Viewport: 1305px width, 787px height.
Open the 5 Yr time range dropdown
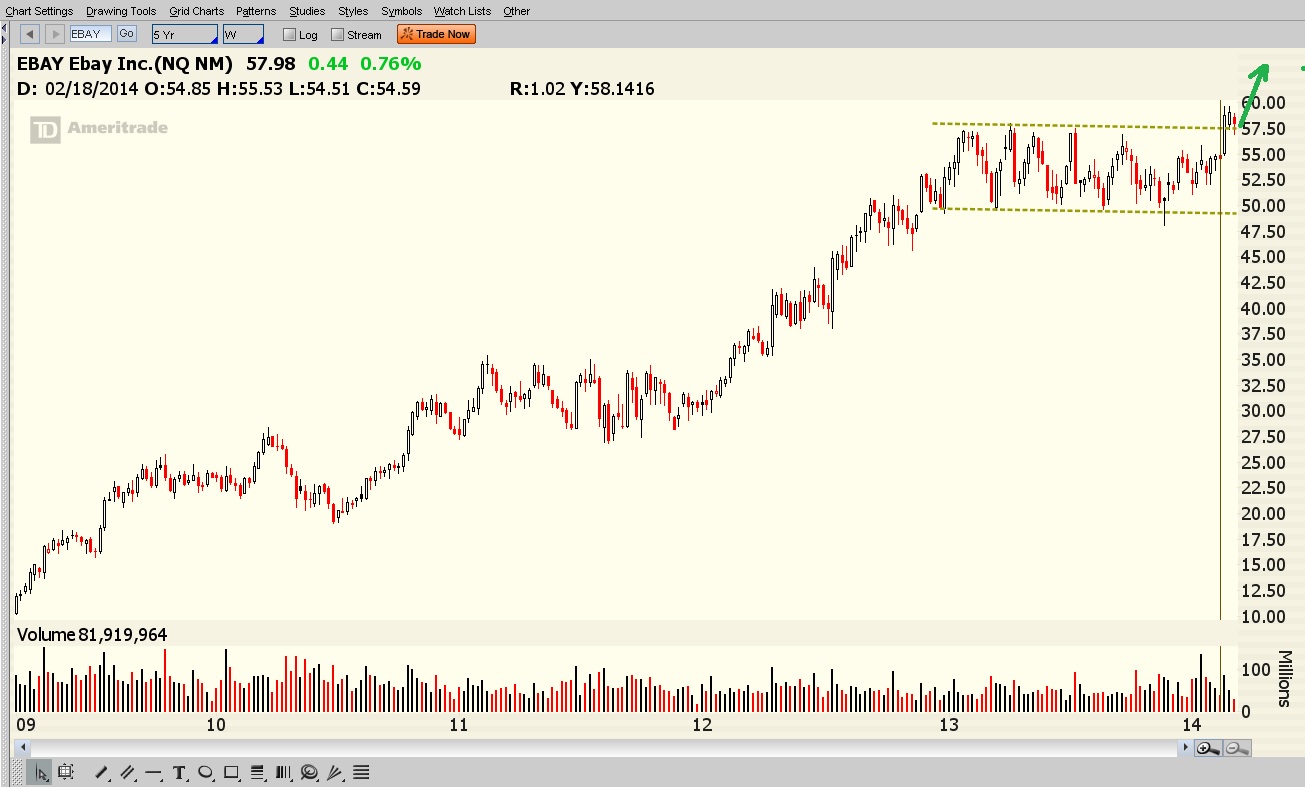pyautogui.click(x=184, y=34)
